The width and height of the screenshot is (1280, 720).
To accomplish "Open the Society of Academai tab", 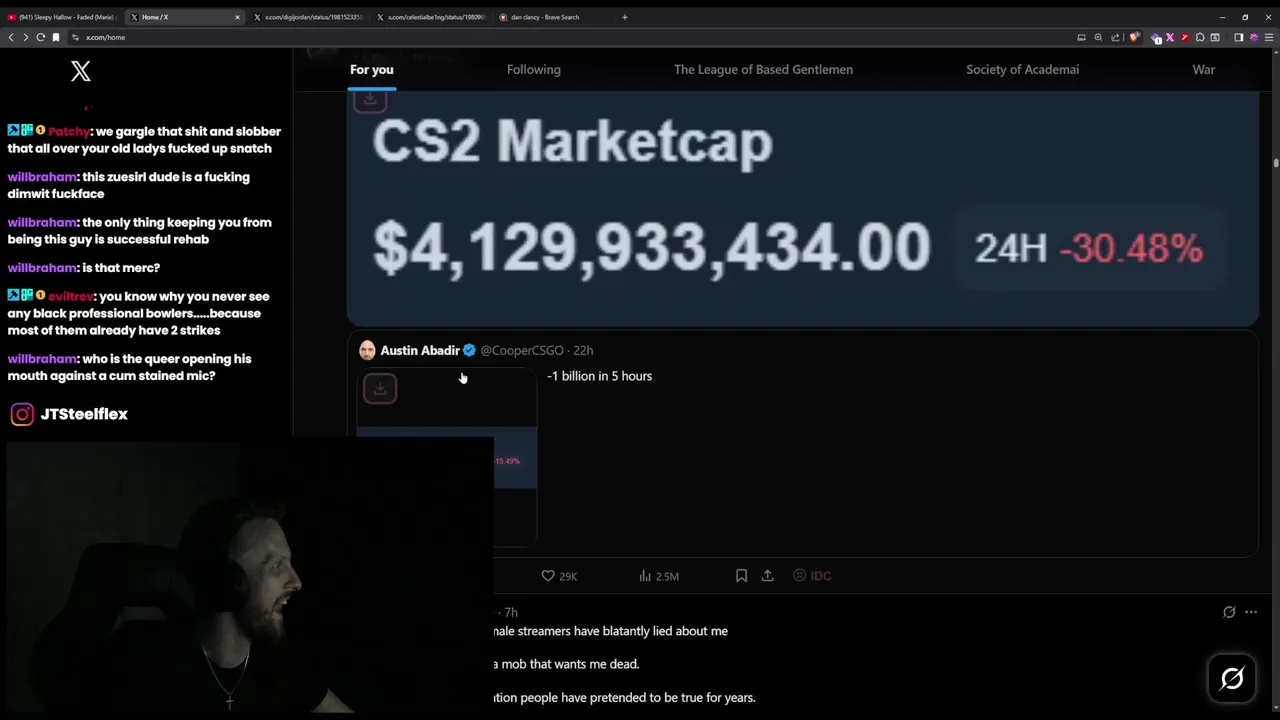I will click(1022, 69).
